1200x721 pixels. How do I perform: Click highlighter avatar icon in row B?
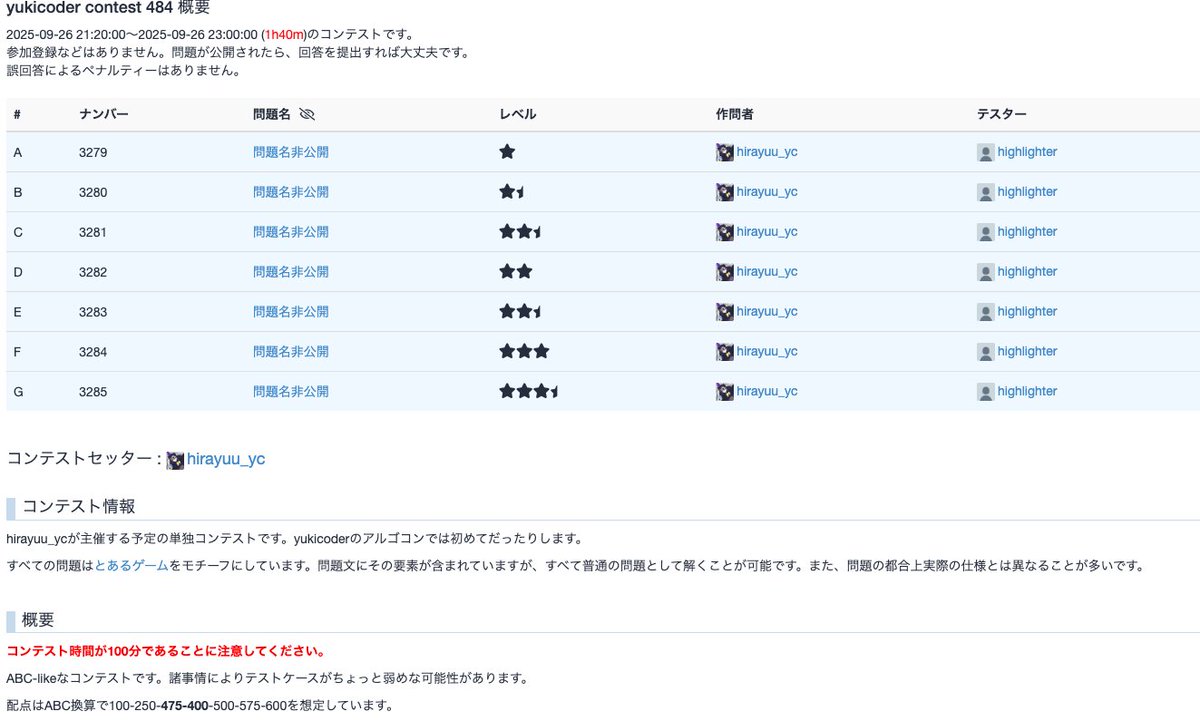click(x=986, y=192)
